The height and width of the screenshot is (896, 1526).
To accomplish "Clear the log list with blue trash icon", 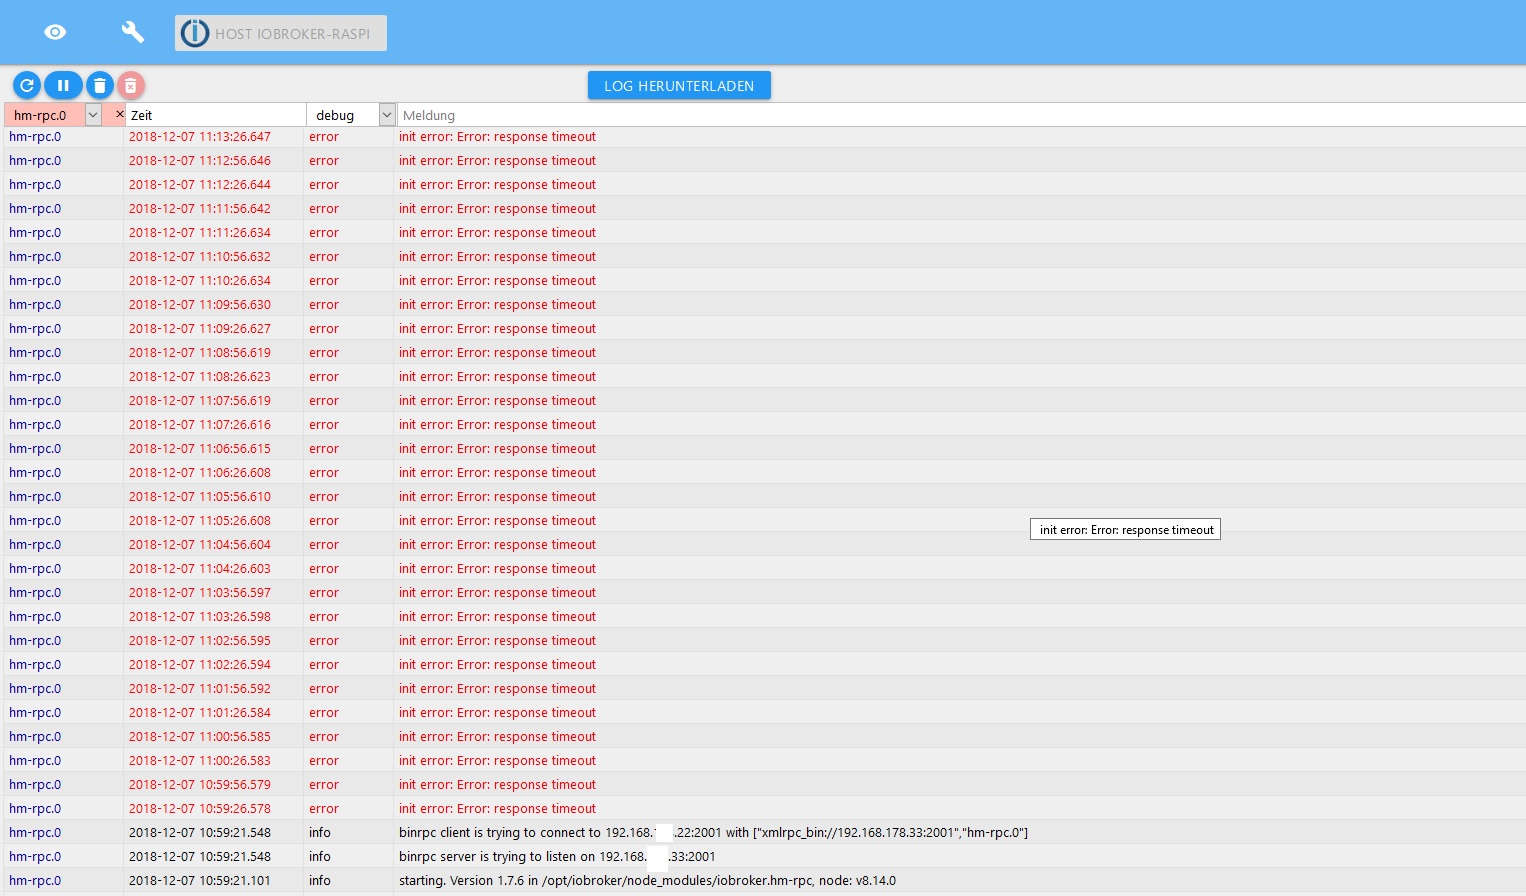I will click(100, 86).
